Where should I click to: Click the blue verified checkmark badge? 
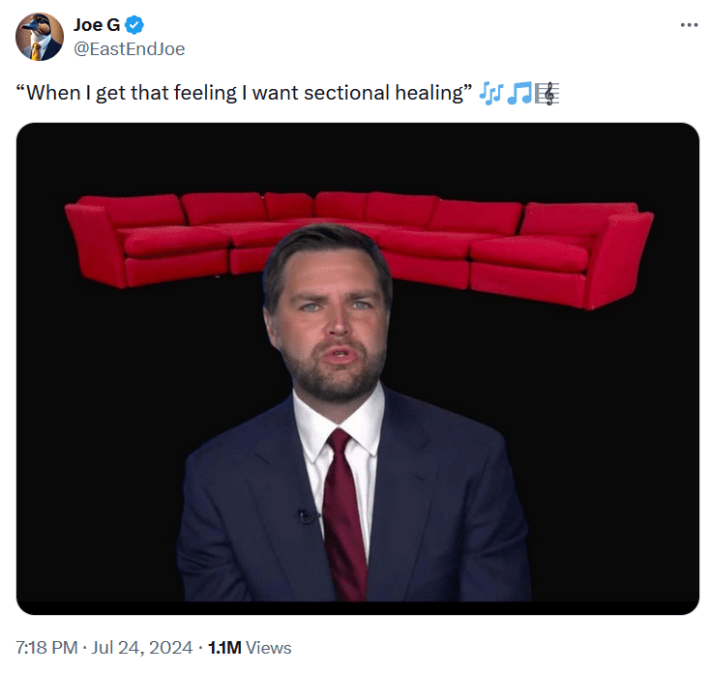tap(135, 25)
